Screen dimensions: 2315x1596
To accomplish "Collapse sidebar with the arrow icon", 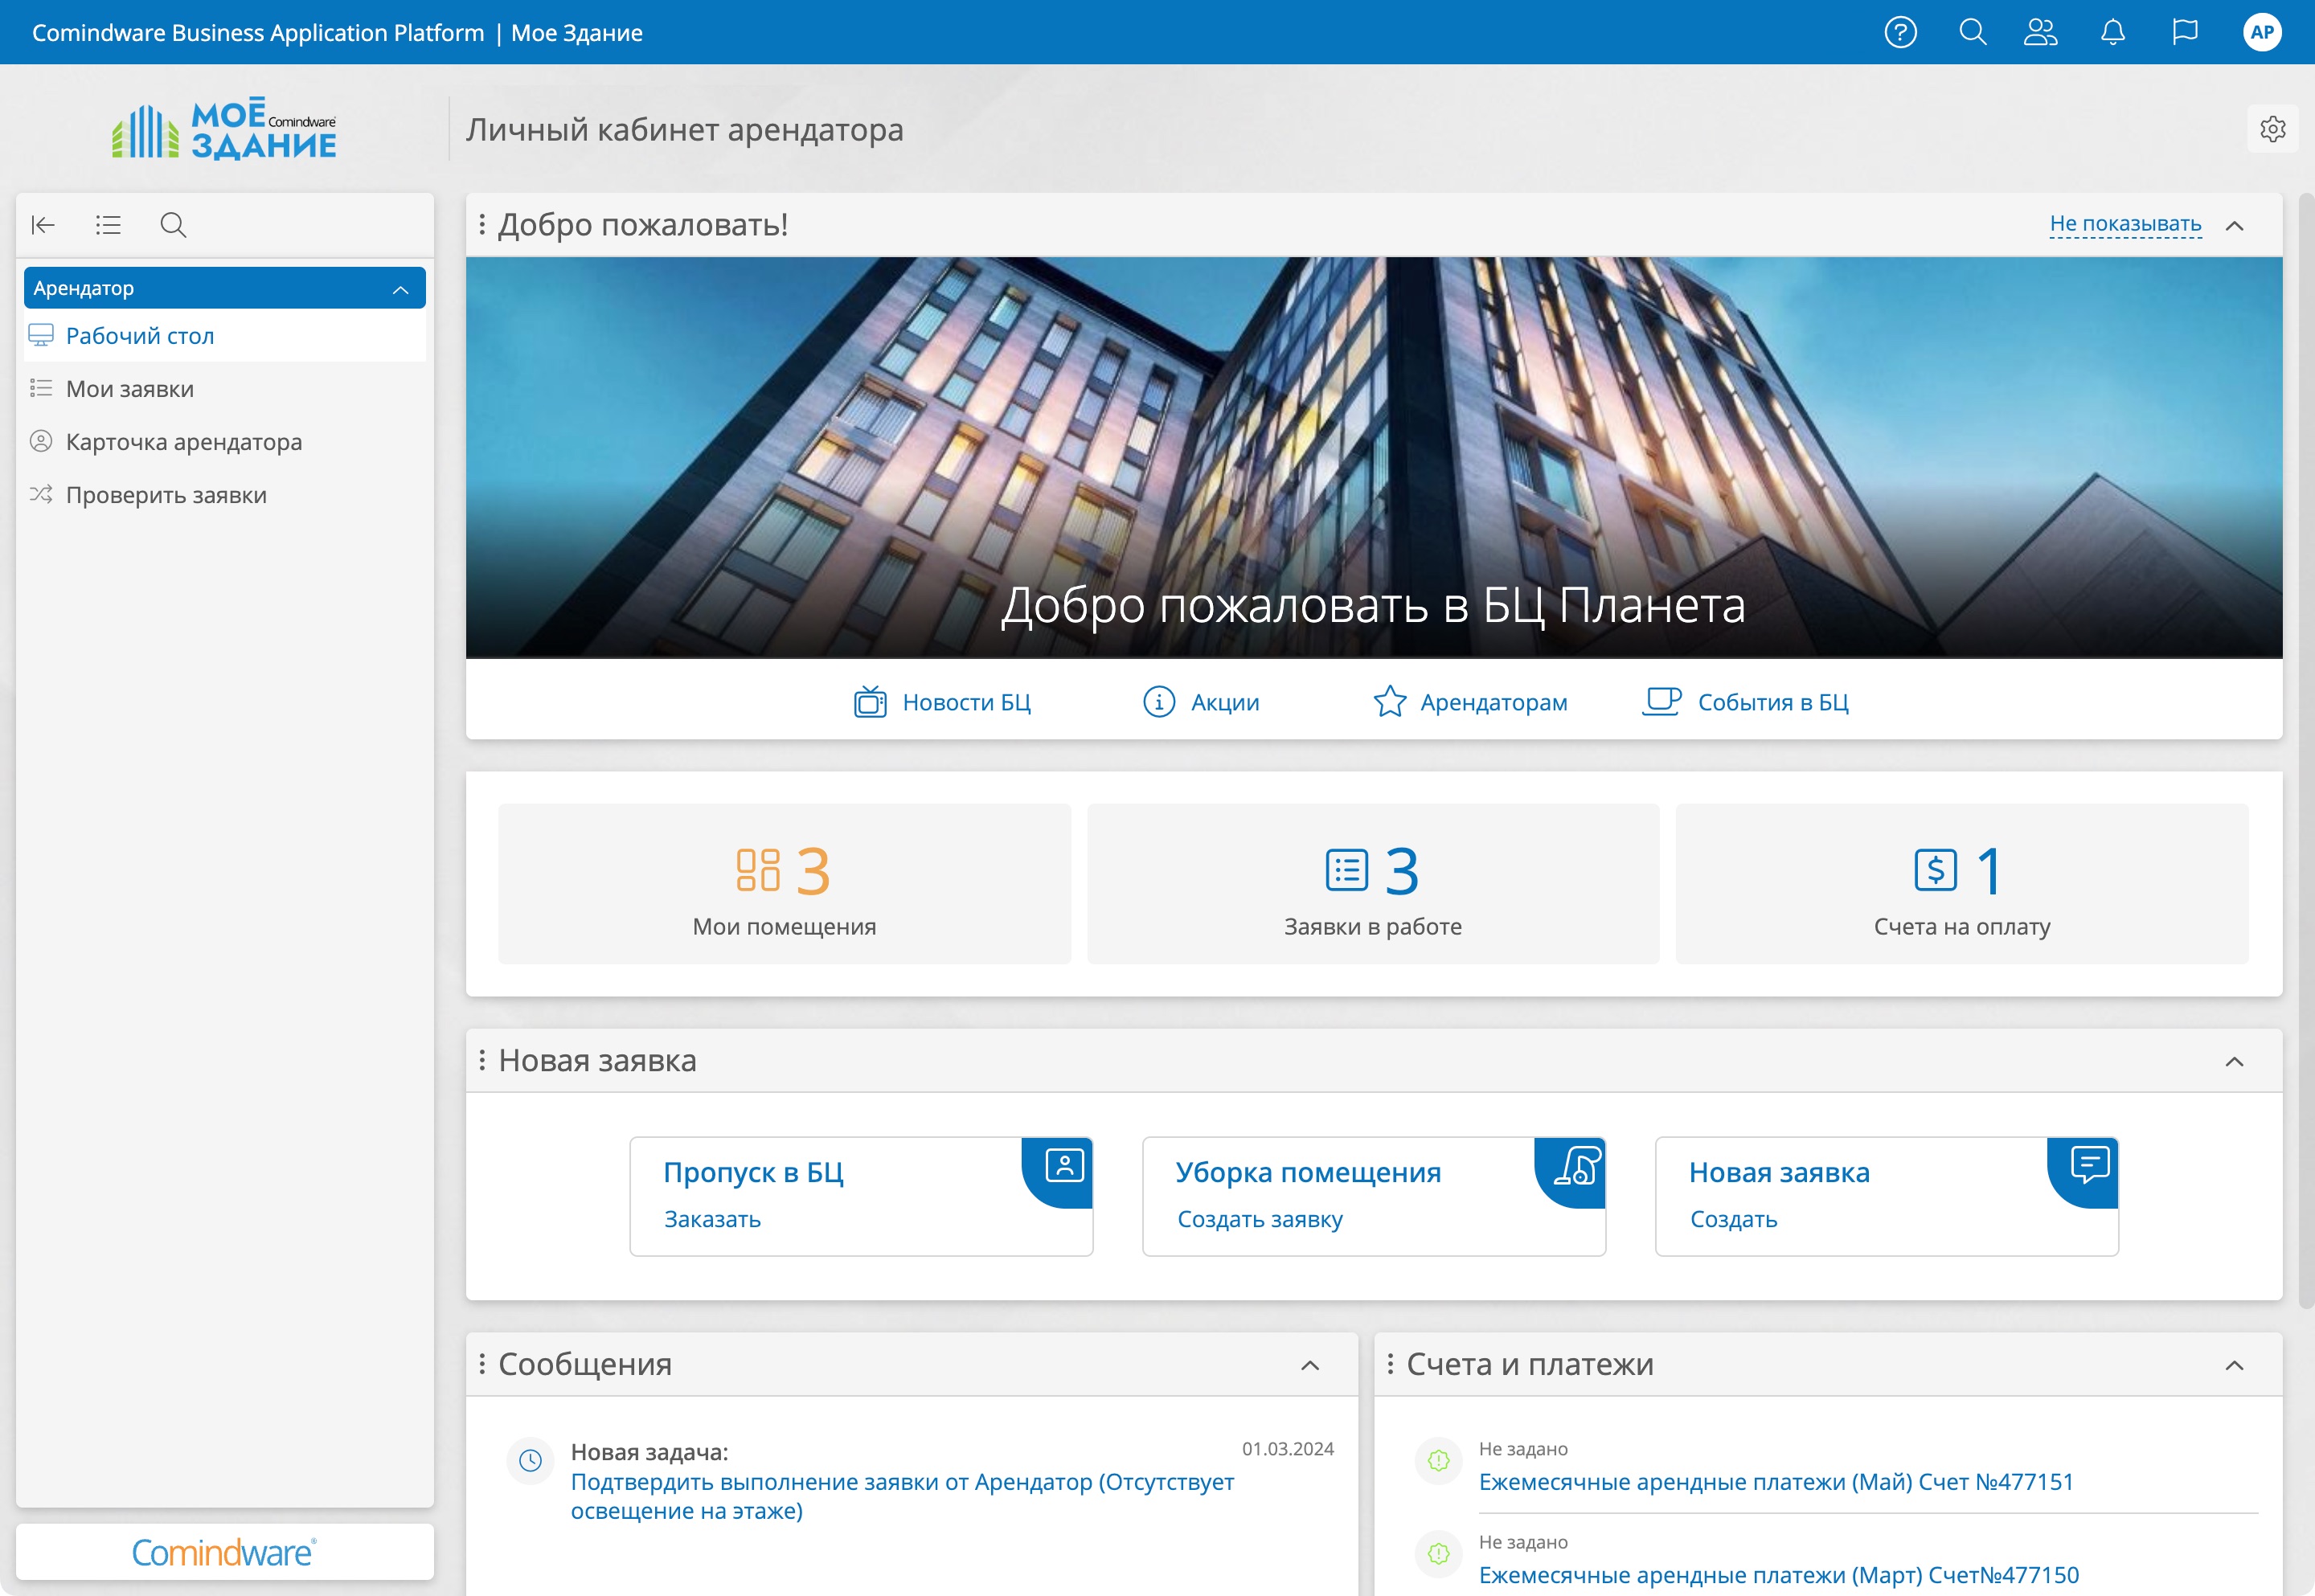I will 43,225.
